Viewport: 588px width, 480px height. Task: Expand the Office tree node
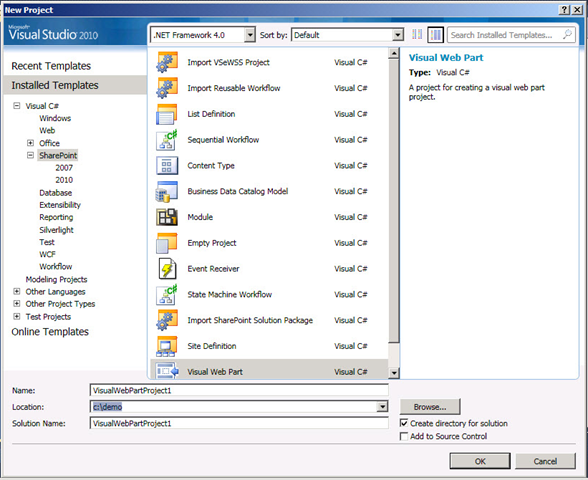click(x=30, y=143)
